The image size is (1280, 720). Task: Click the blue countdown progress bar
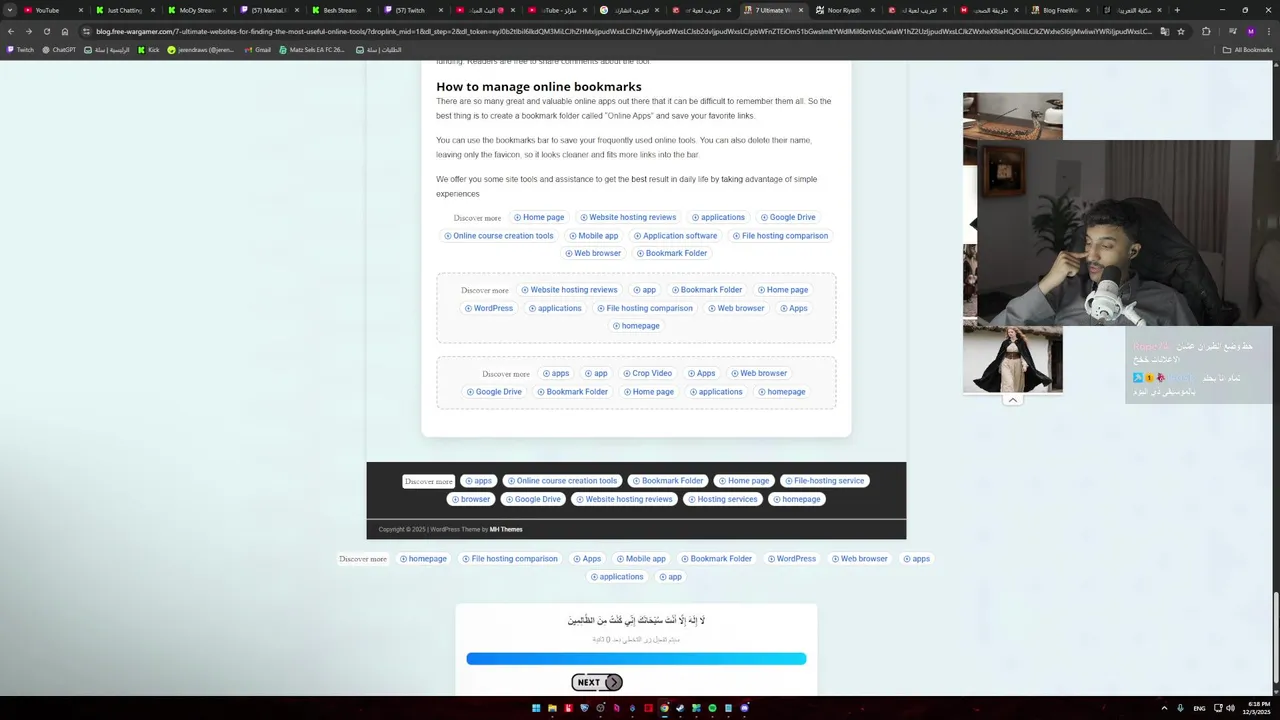[x=636, y=659]
